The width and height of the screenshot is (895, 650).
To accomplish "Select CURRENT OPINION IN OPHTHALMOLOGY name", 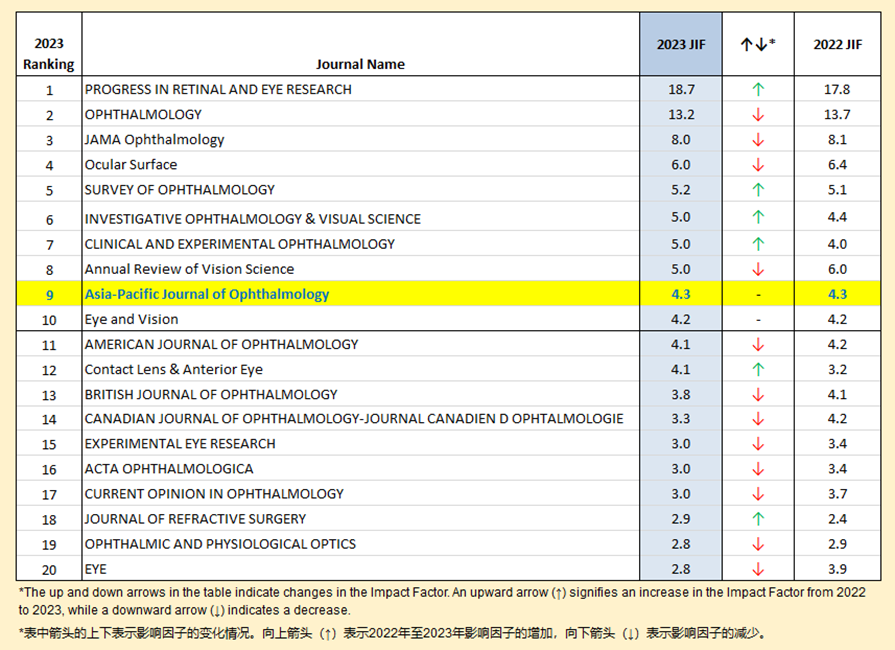I will 214,494.
